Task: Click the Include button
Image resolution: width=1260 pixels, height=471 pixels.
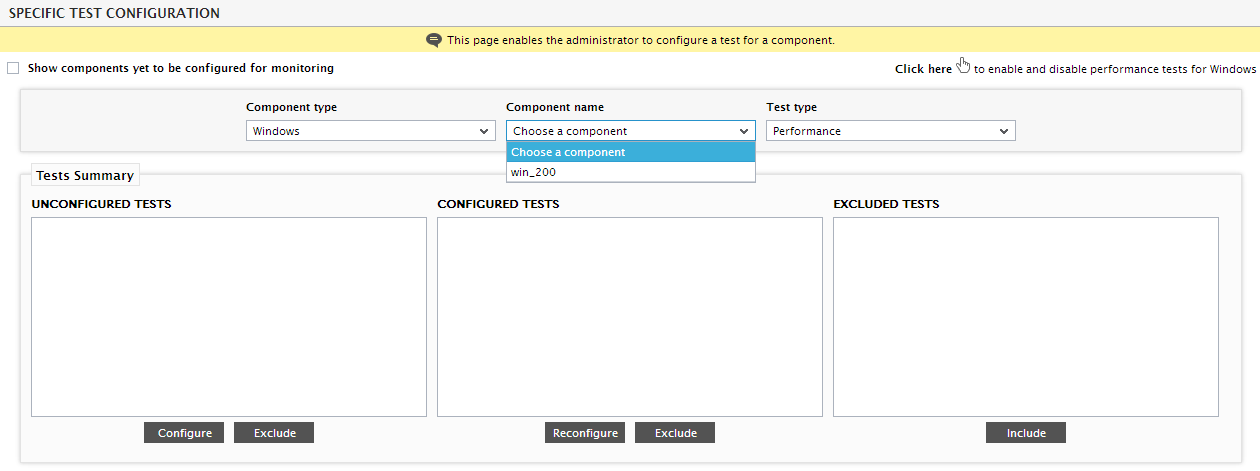Action: (x=1026, y=433)
